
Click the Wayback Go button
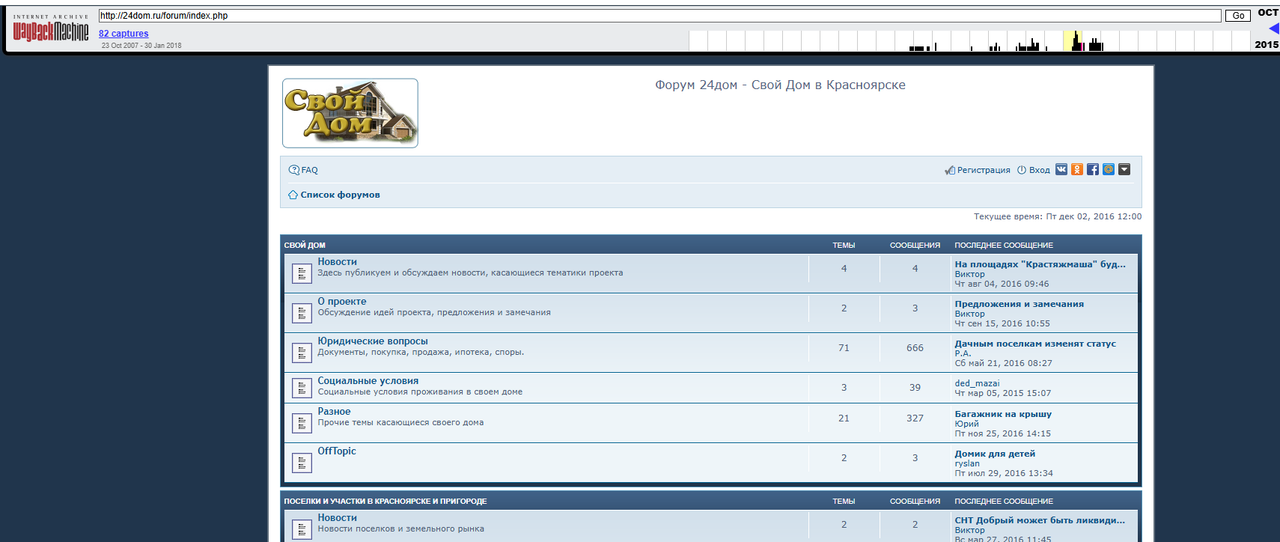1238,16
